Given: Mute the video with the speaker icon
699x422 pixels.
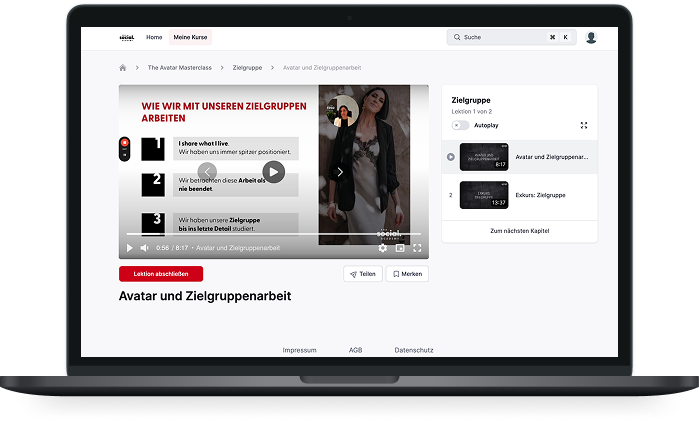Looking at the screenshot, I should (x=144, y=248).
